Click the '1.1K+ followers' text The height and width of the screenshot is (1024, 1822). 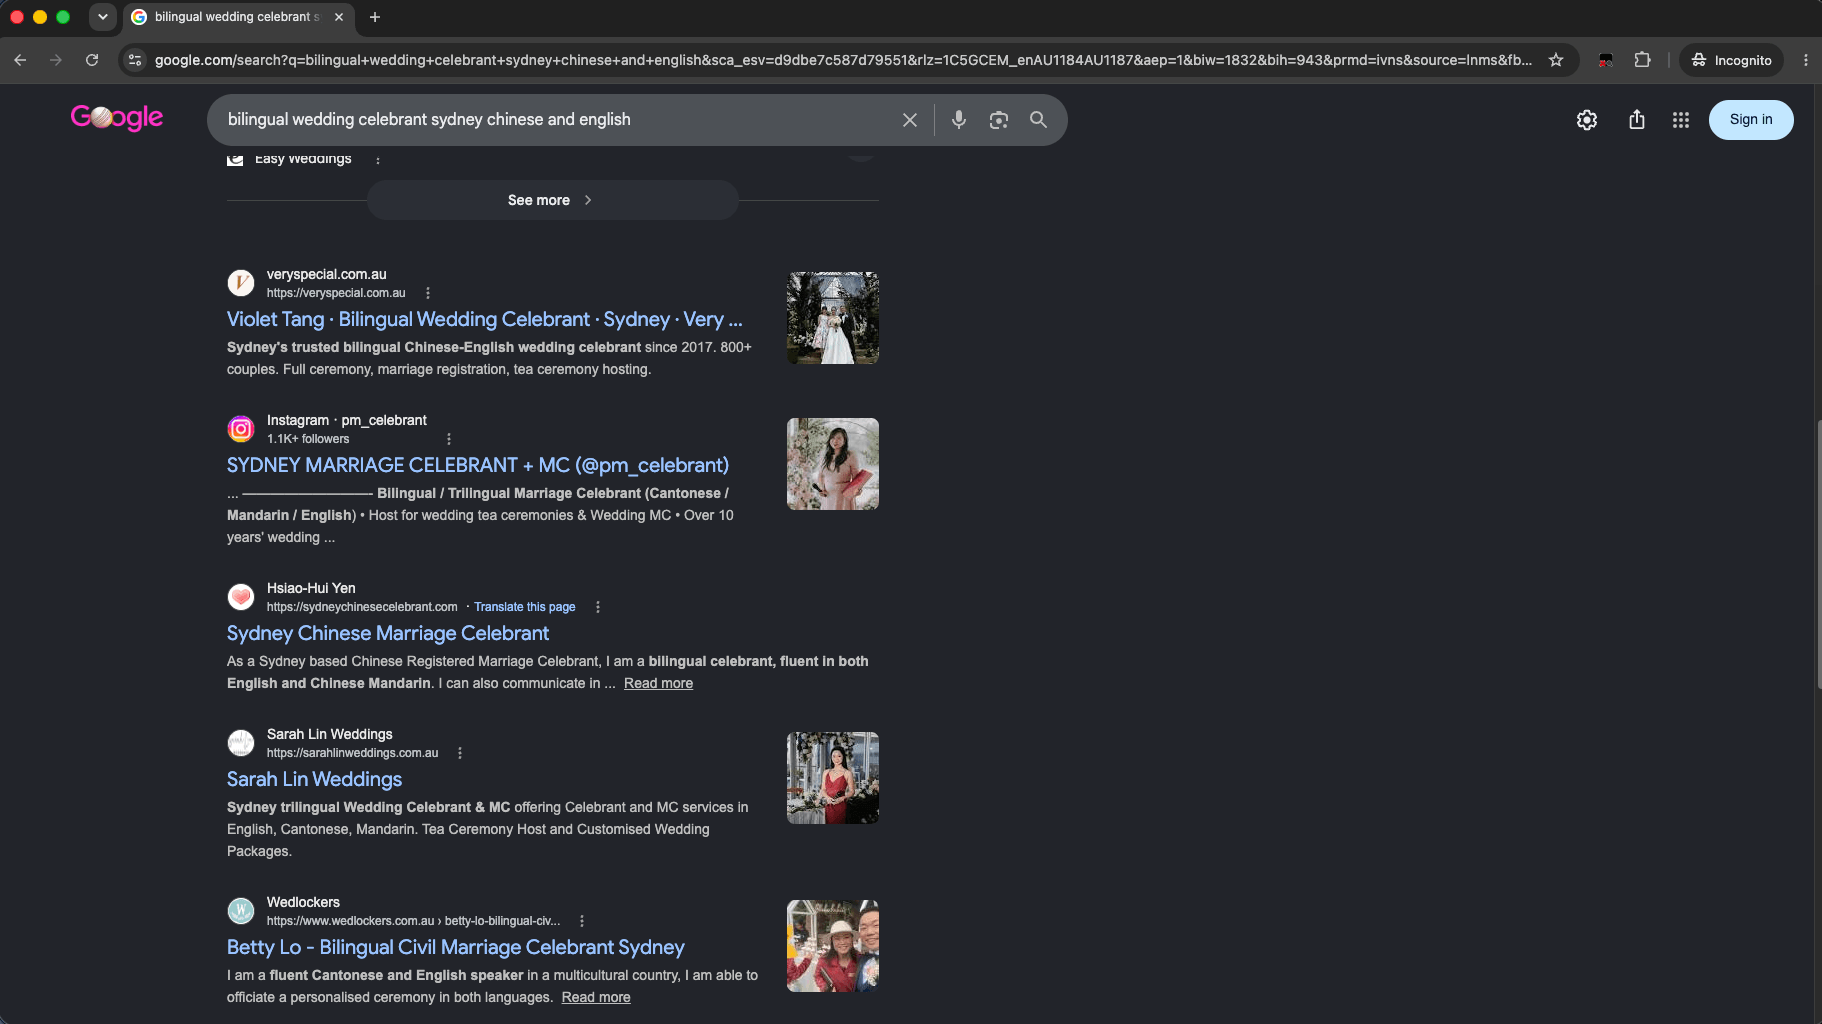[x=308, y=439]
